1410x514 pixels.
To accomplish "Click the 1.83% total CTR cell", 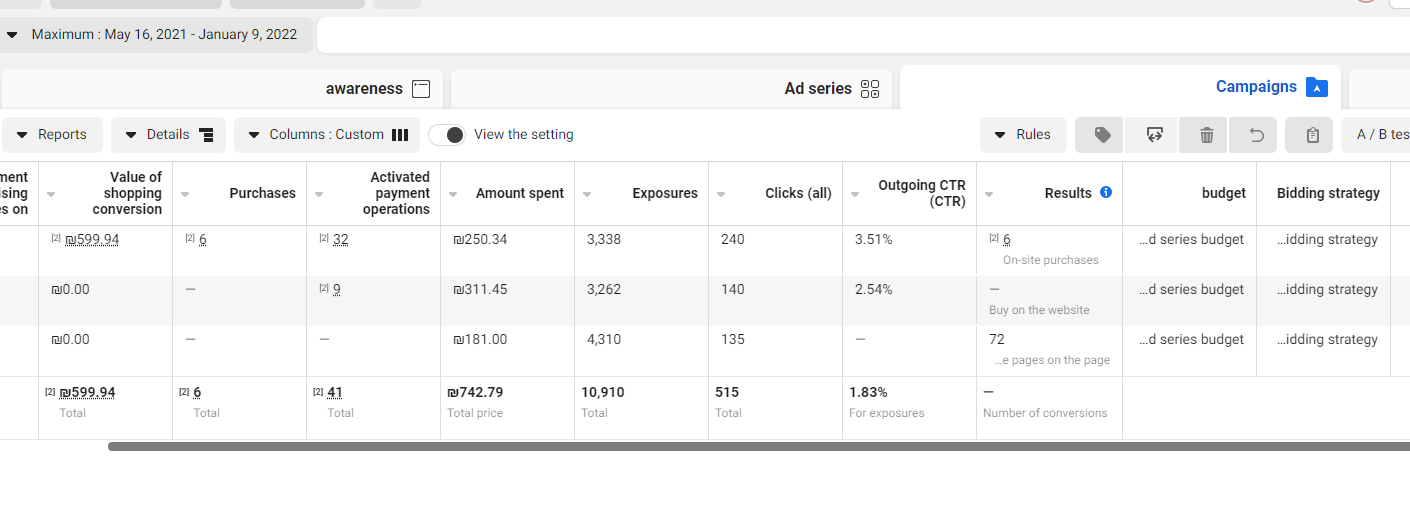I will 868,393.
